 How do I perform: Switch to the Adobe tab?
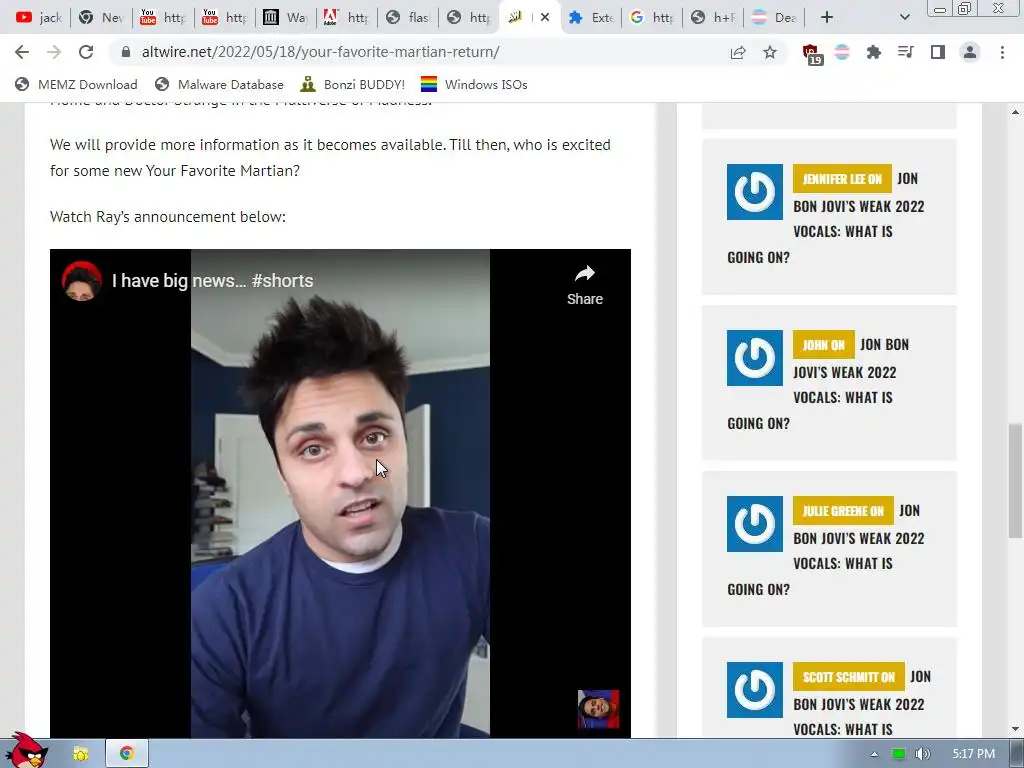347,18
